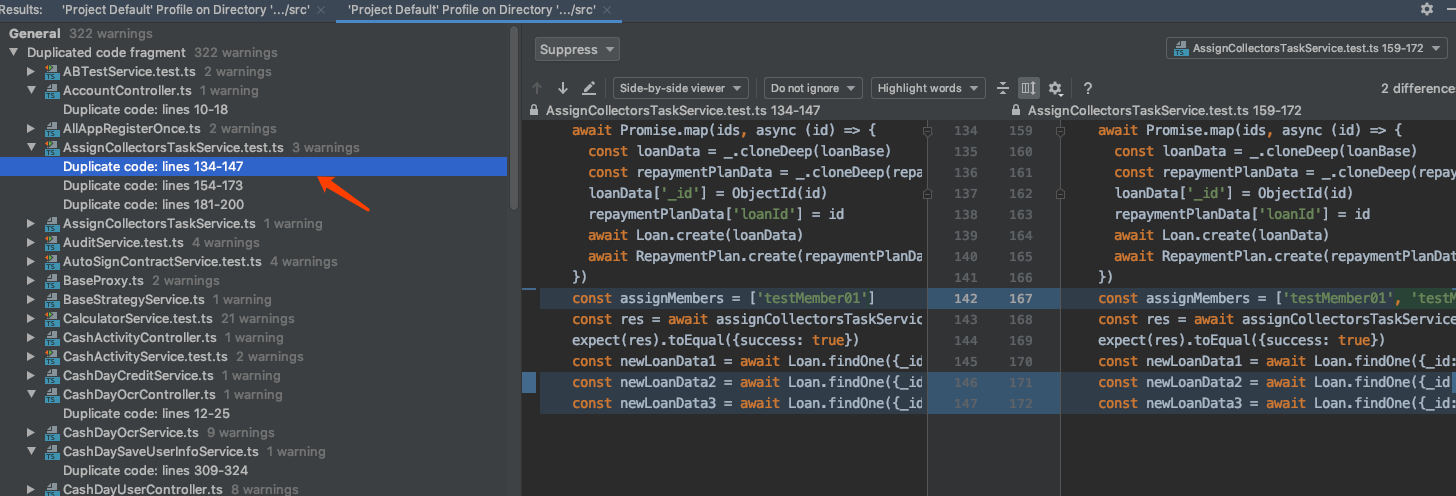Go to previous difference arrow

[x=538, y=88]
